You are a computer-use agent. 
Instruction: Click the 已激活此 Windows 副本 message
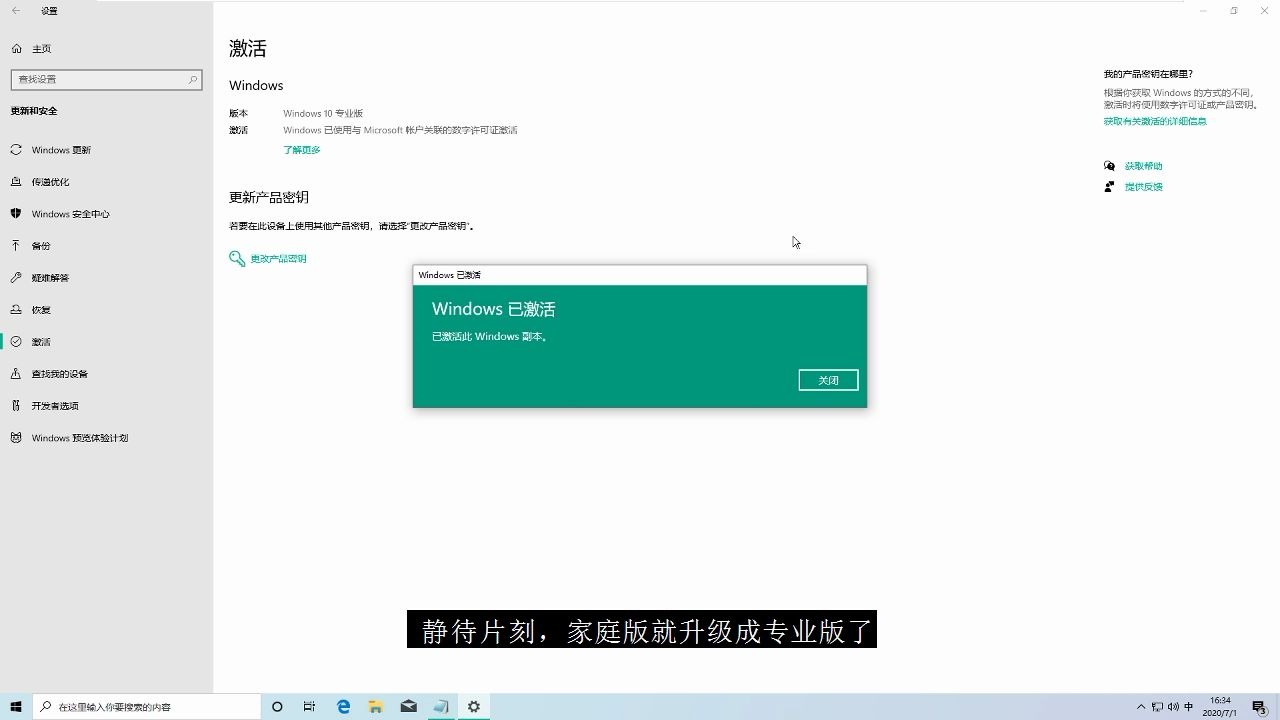490,337
